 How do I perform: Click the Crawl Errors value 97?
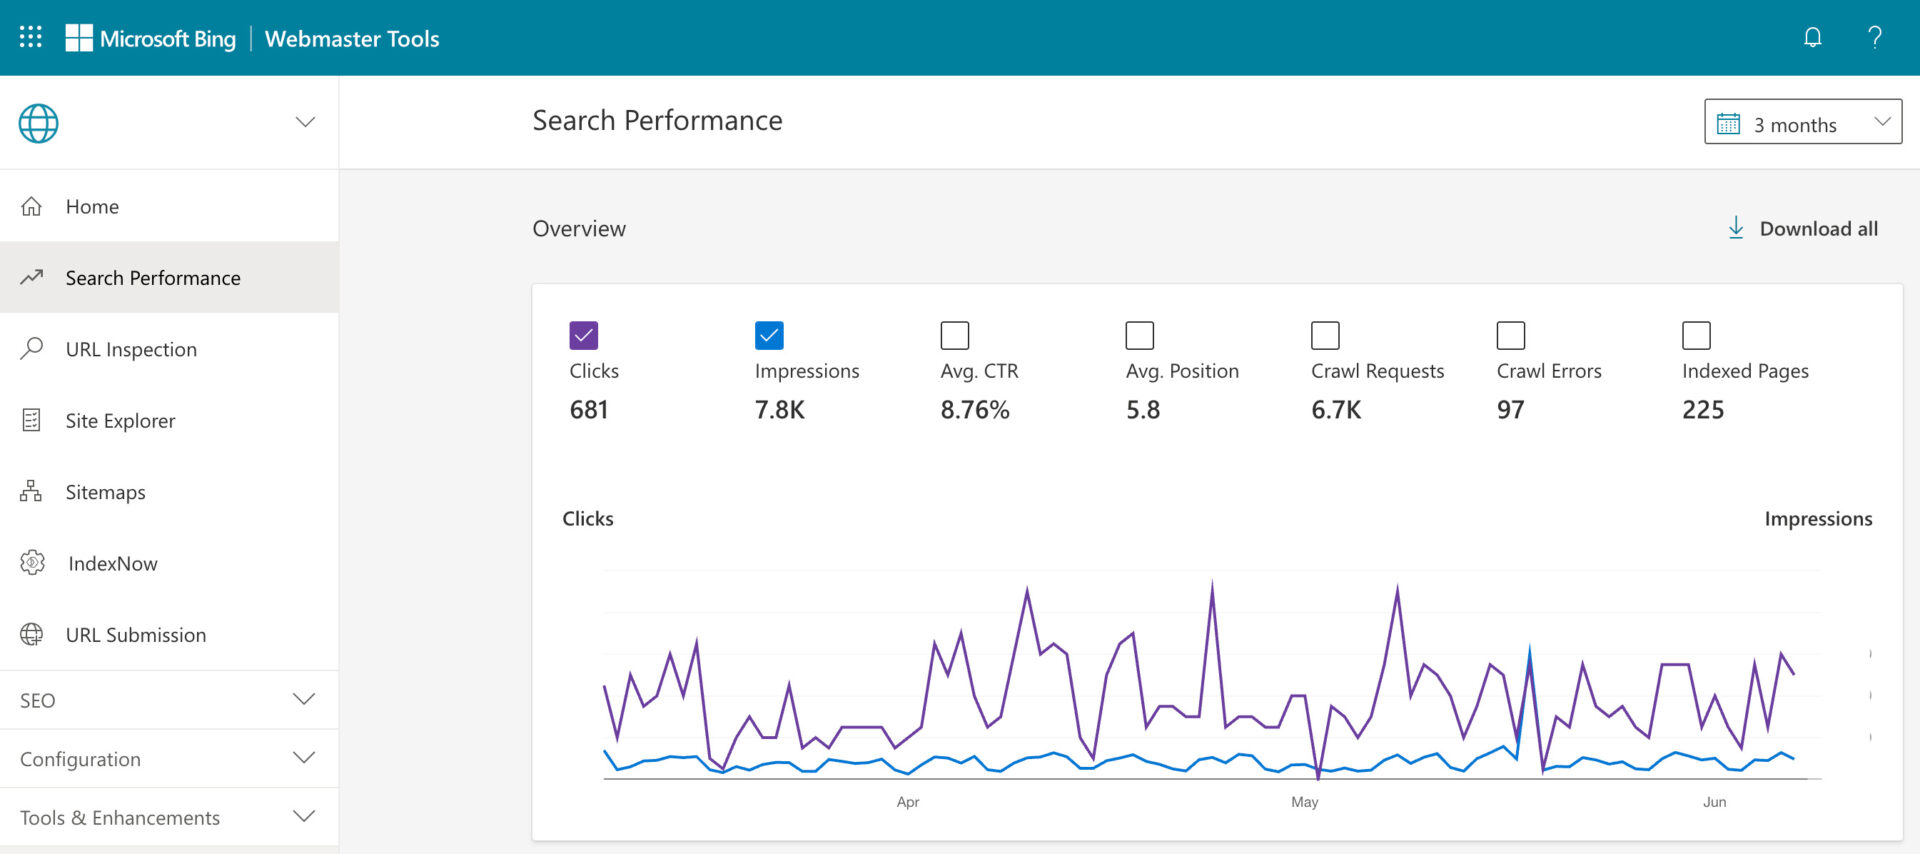1510,410
